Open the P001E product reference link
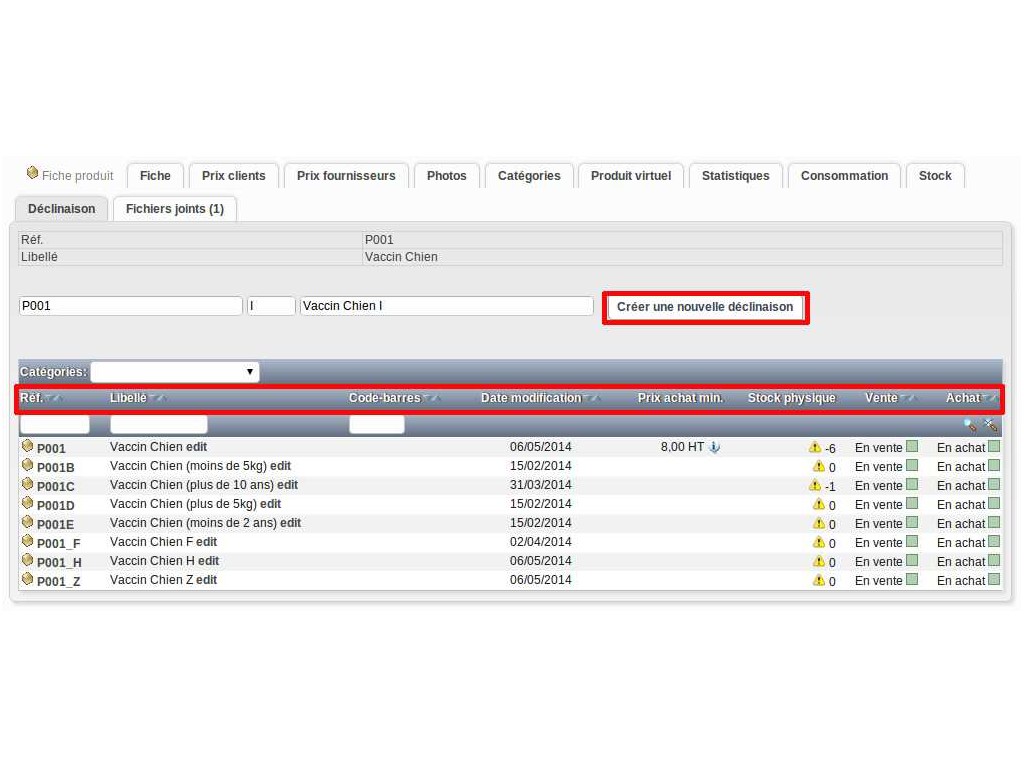The image size is (1024, 768). (x=55, y=524)
